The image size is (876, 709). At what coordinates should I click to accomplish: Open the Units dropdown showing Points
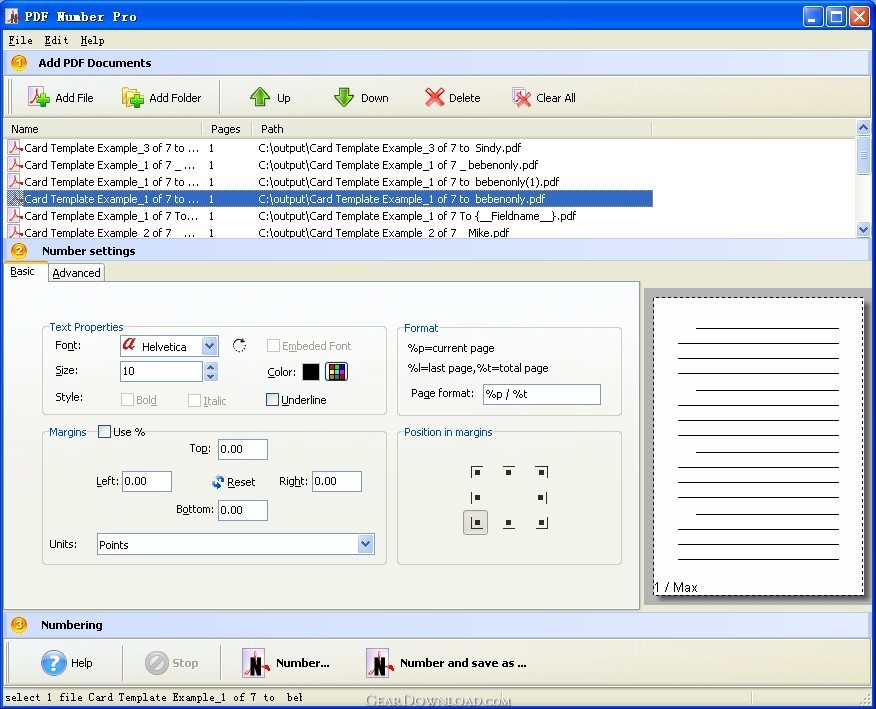coord(365,544)
